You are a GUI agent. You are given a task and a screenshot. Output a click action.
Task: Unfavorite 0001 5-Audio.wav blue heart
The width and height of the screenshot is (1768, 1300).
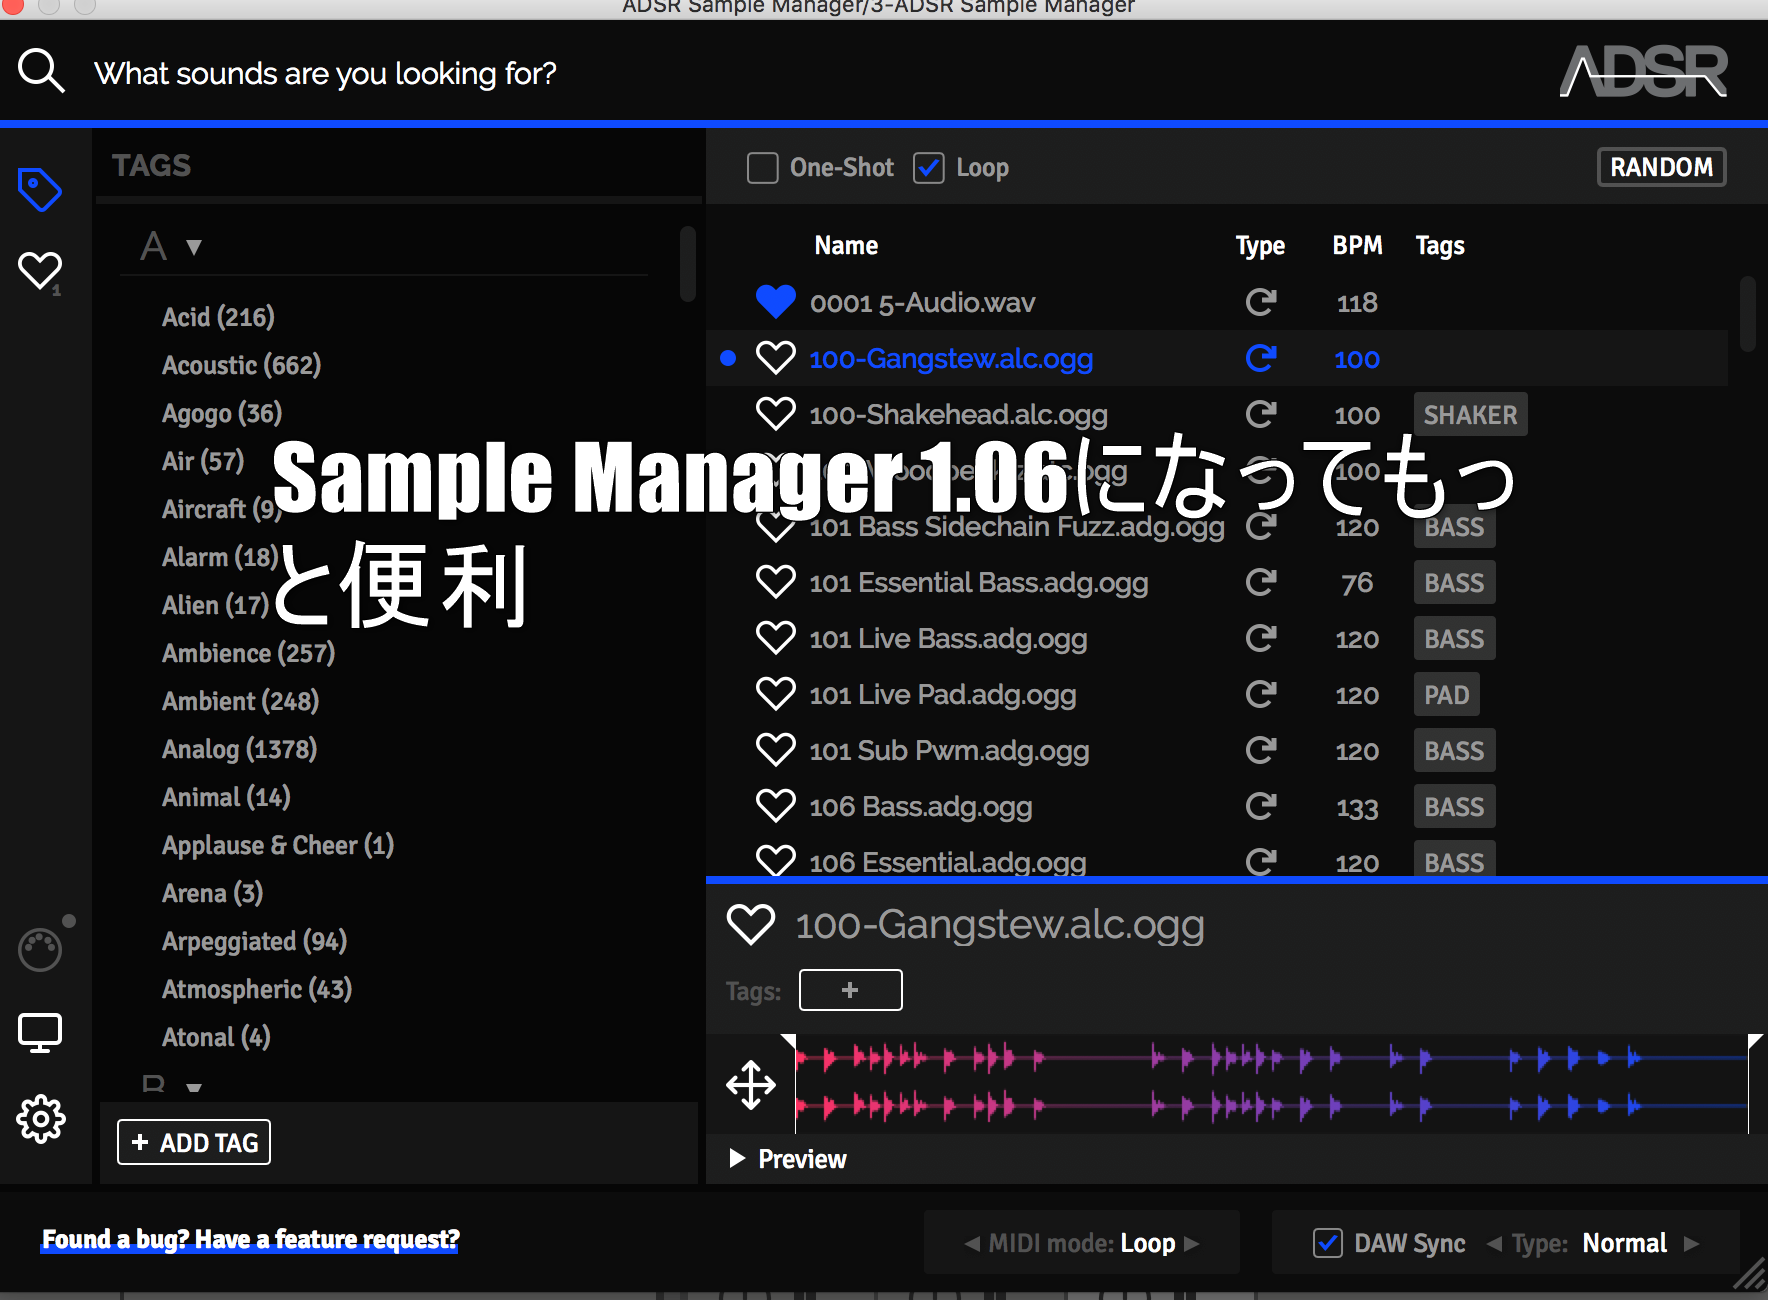(x=775, y=302)
